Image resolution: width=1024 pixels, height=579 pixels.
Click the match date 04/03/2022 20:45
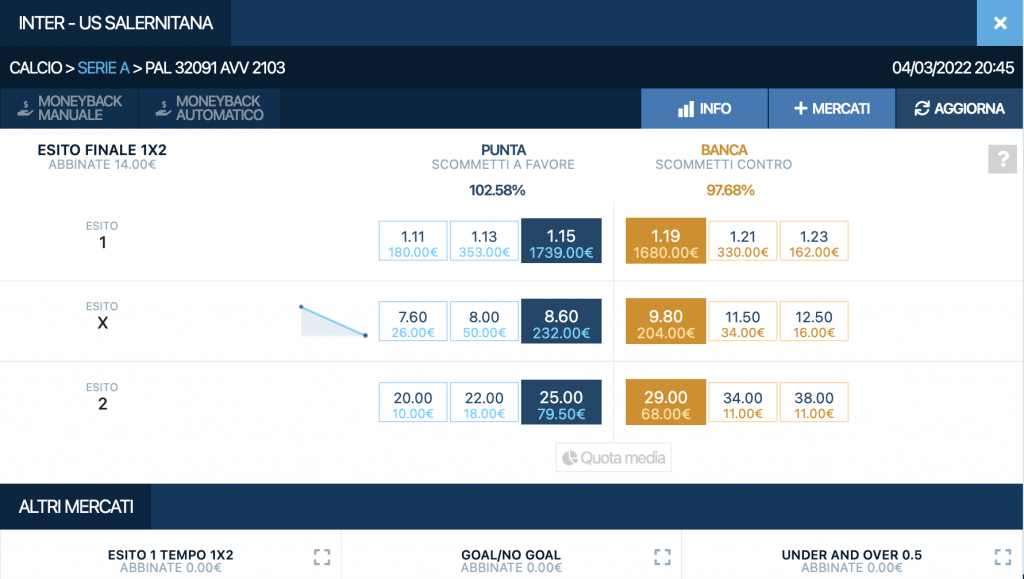(953, 68)
